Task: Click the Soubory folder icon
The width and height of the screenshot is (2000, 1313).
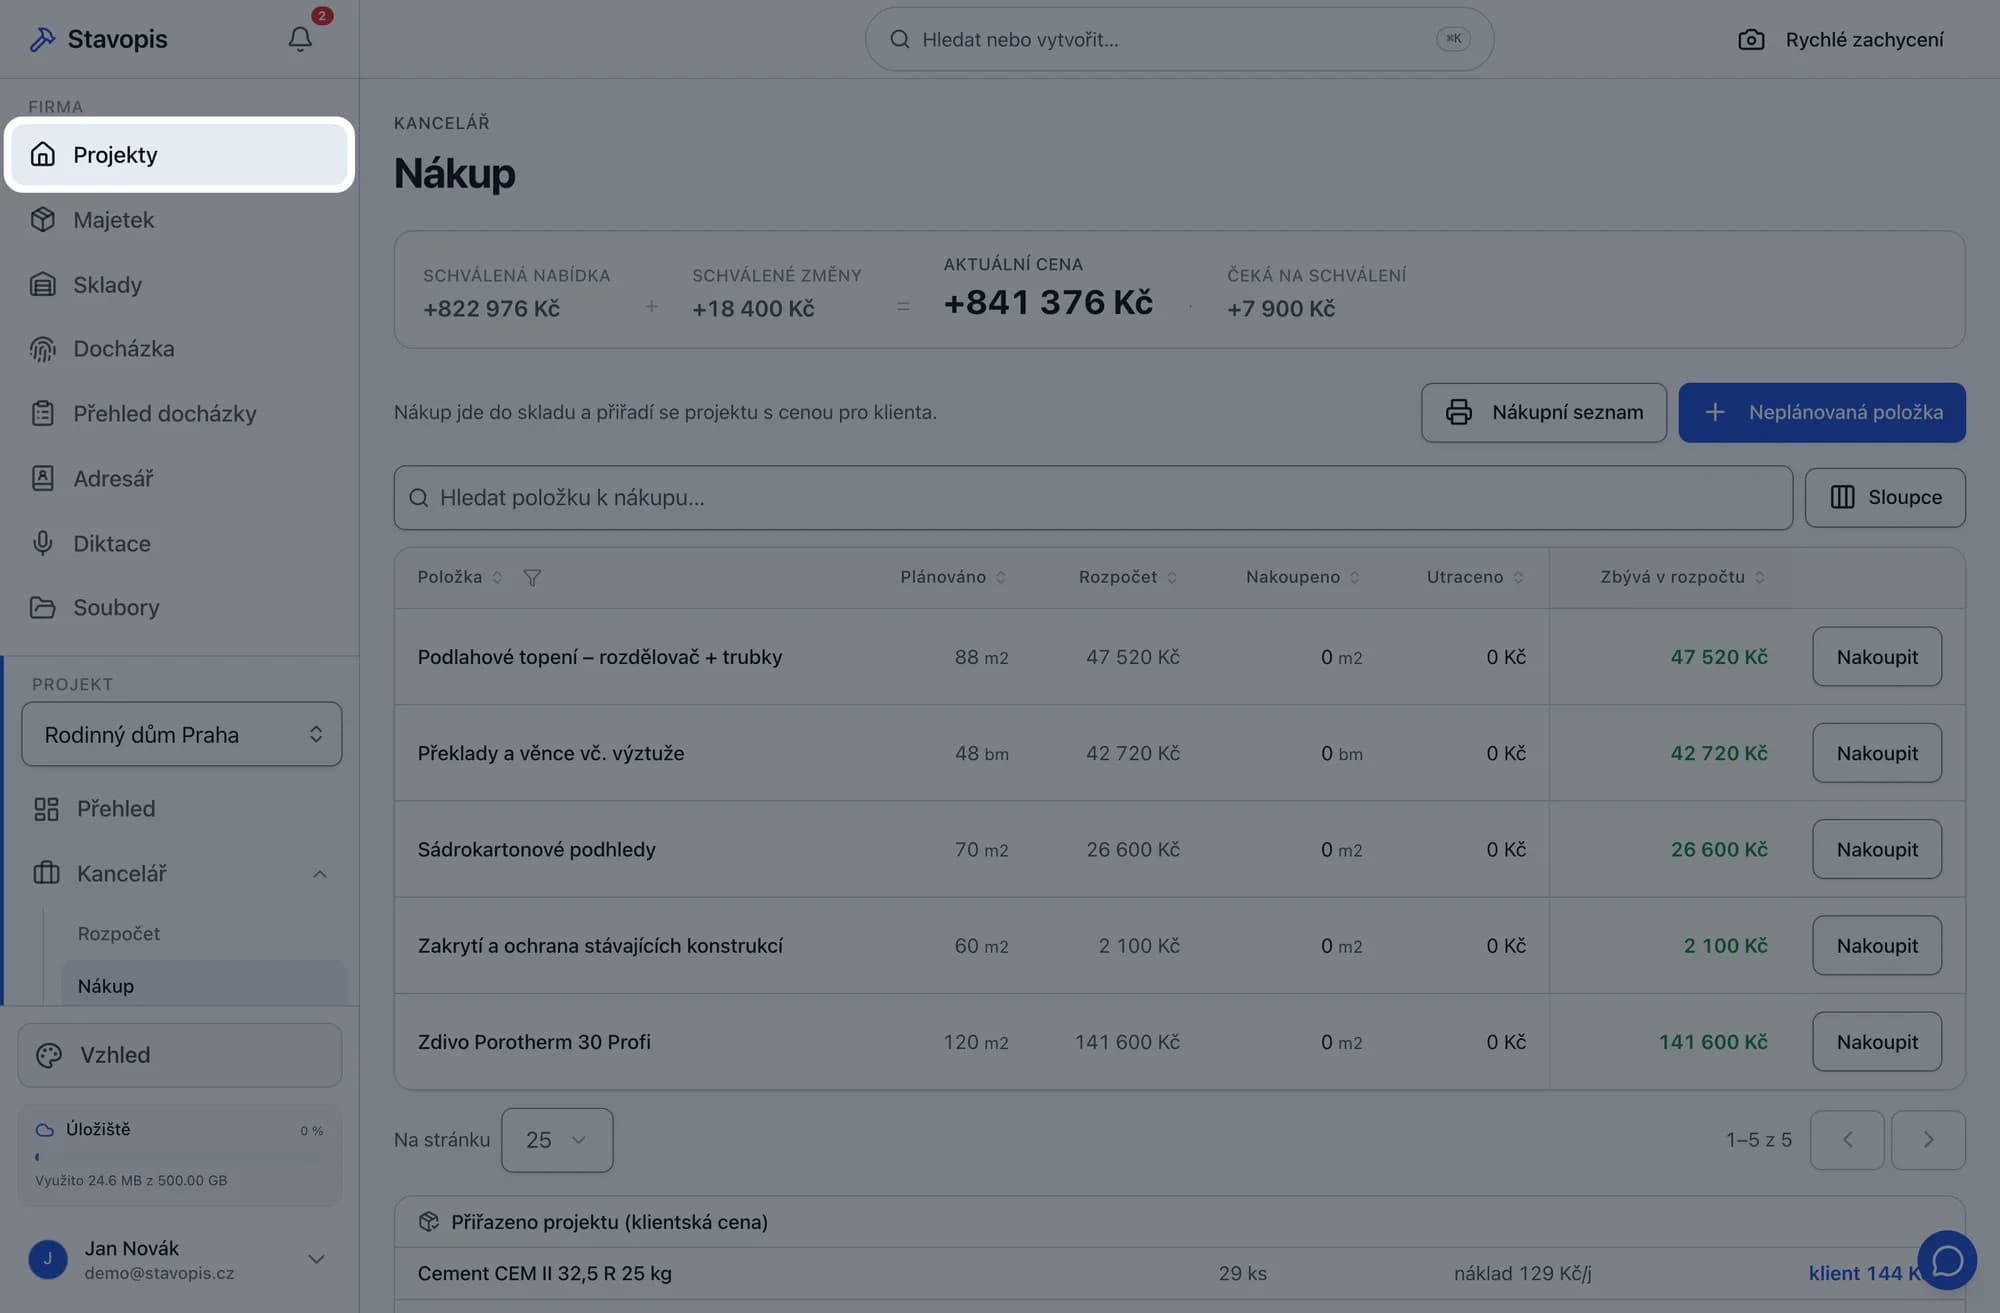Action: (42, 608)
